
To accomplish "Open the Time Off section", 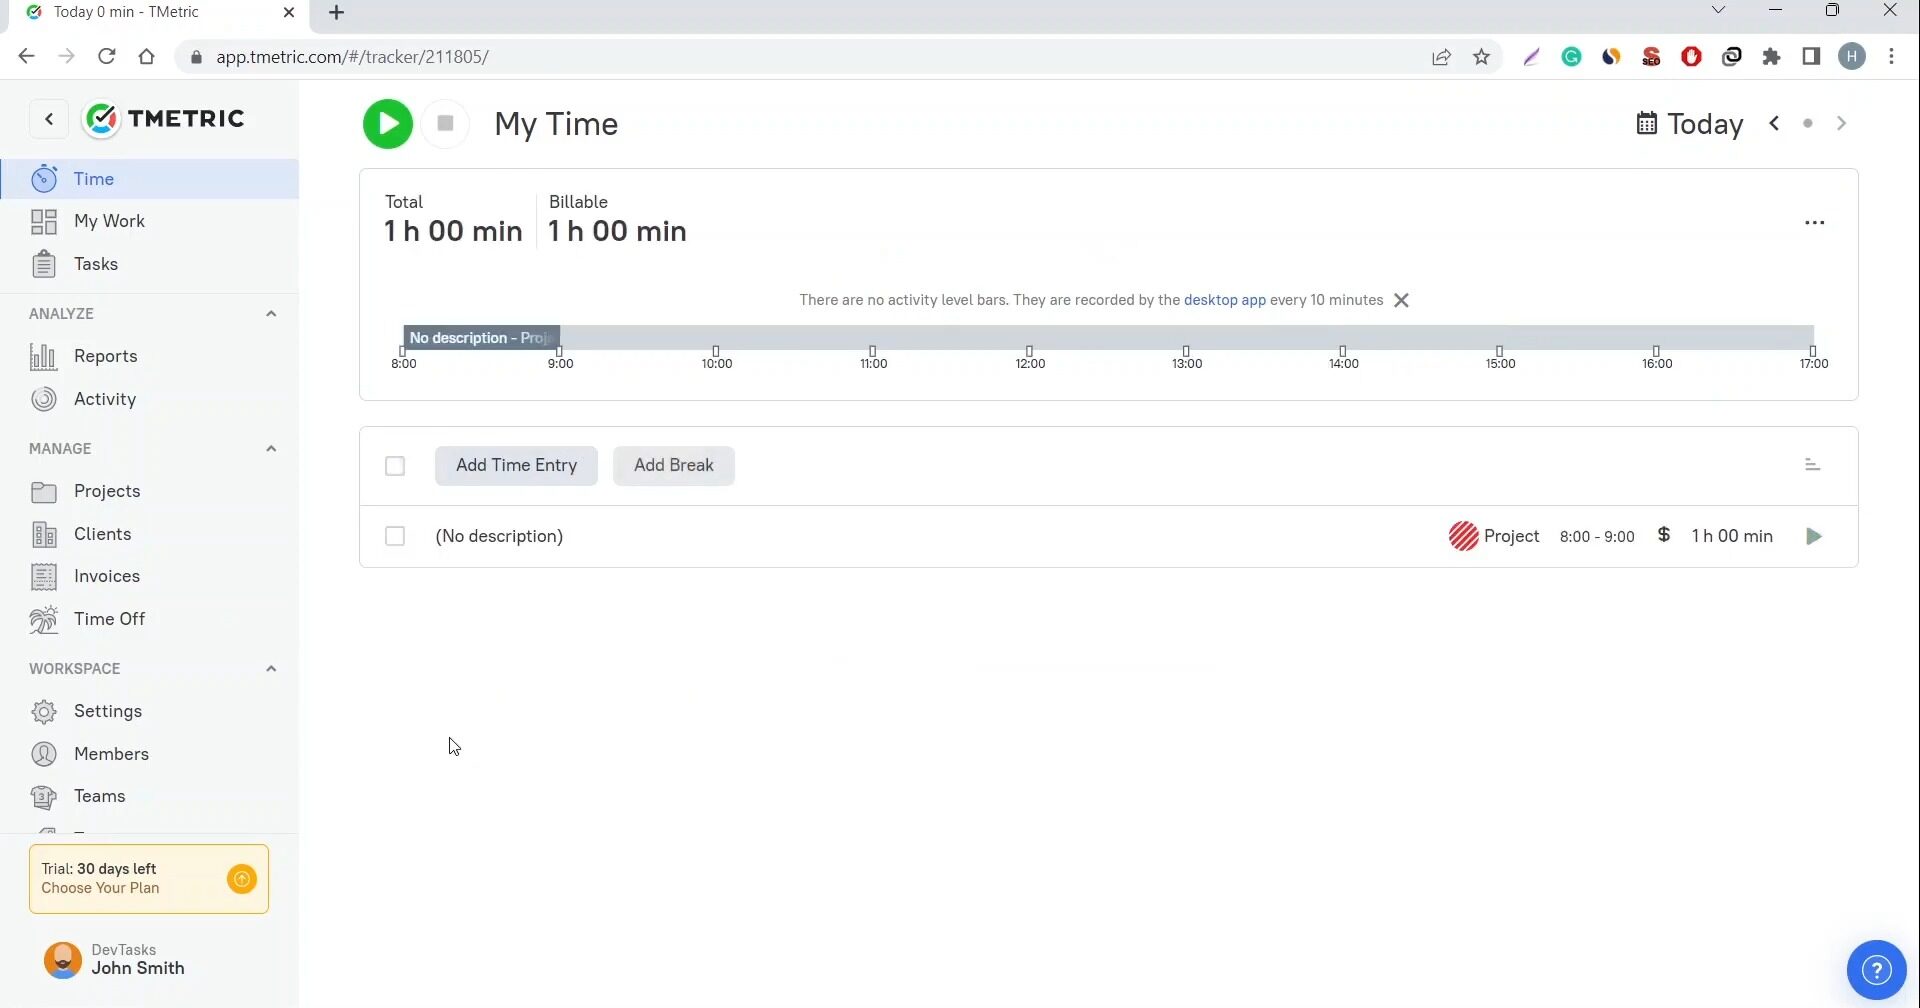I will [x=110, y=618].
